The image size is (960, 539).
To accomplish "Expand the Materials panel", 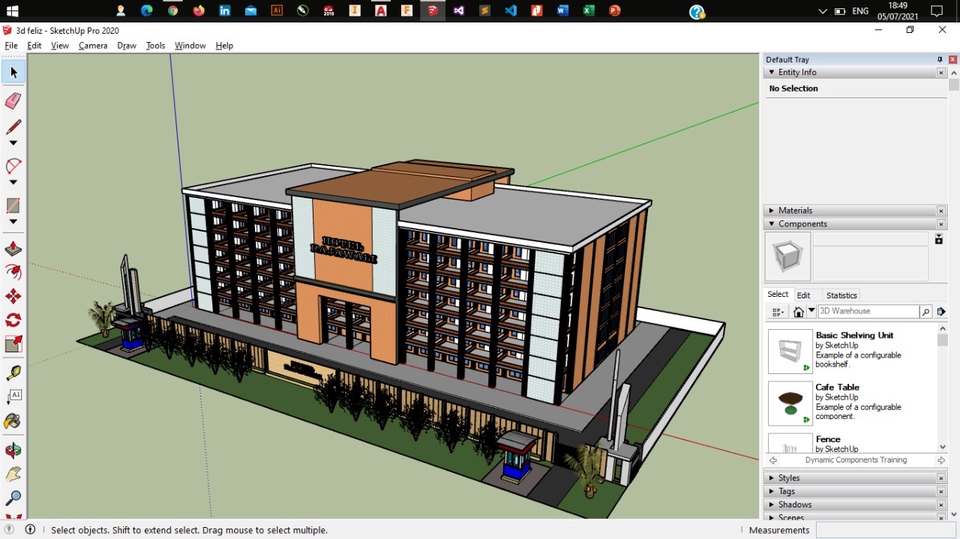I will 771,210.
